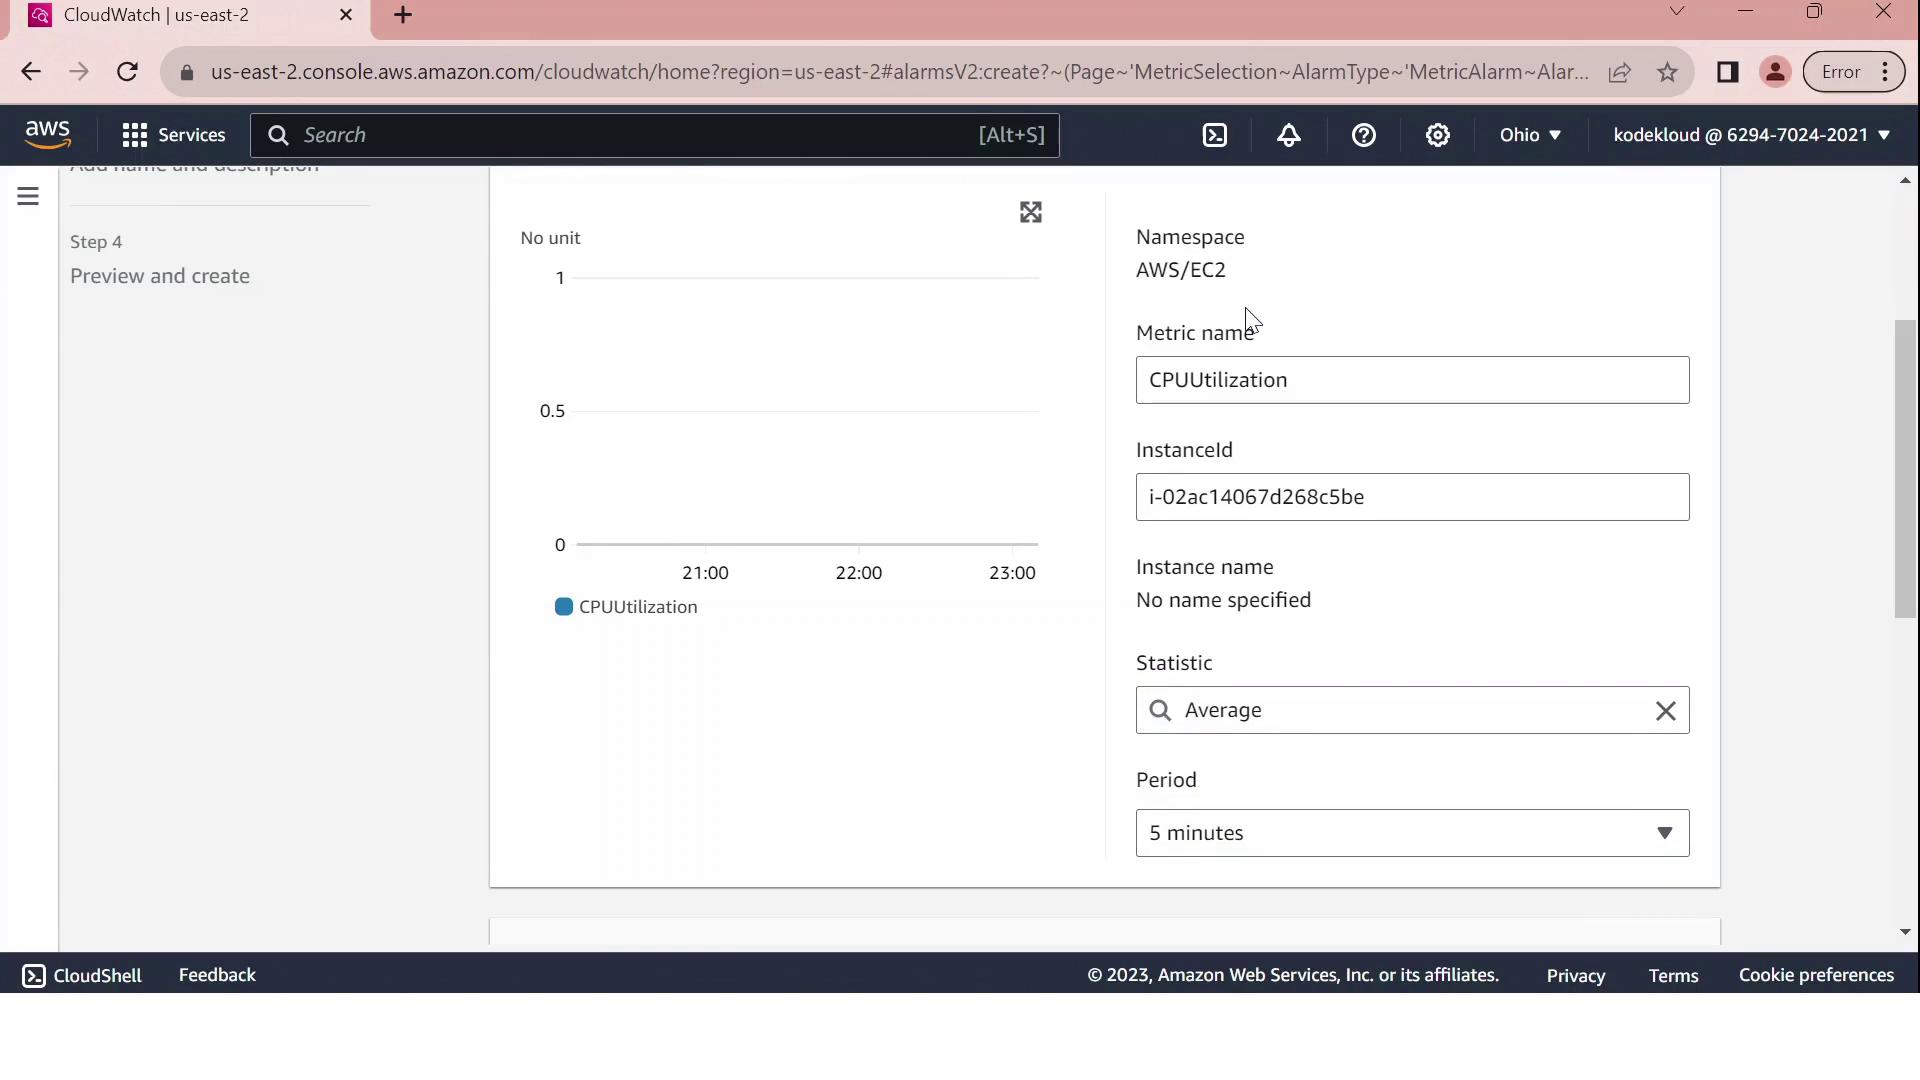1920x1080 pixels.
Task: Focus the InstanceId input field
Action: (1411, 497)
